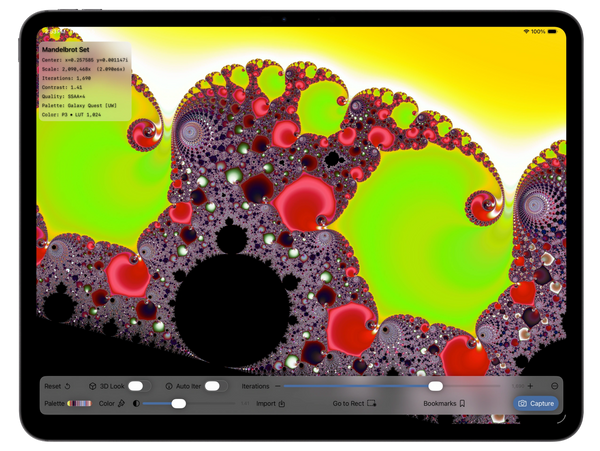Click the Palette: Galaxy Quest info line
Screen dimensions: 600x451
click(x=79, y=106)
